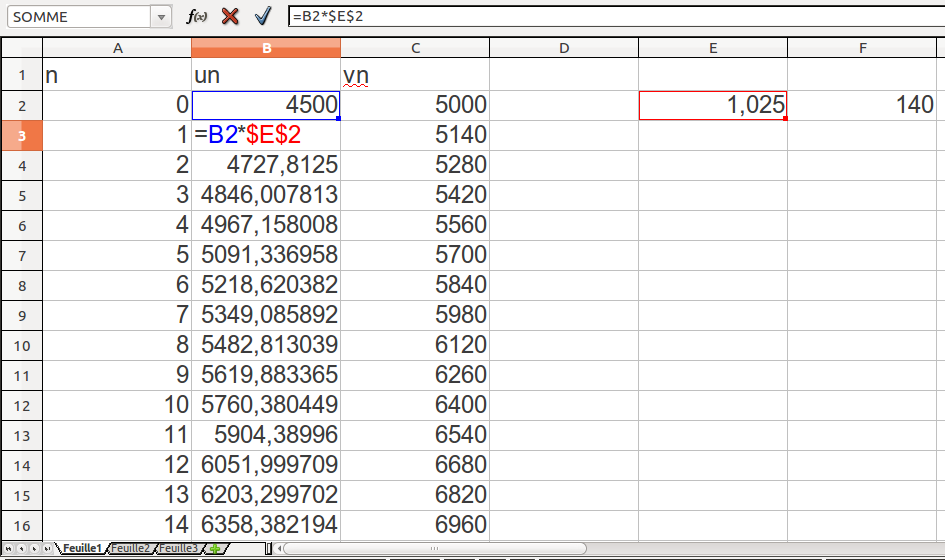Switch to the Feuille3 sheet tab
Screen dimensions: 945x560
pos(178,549)
